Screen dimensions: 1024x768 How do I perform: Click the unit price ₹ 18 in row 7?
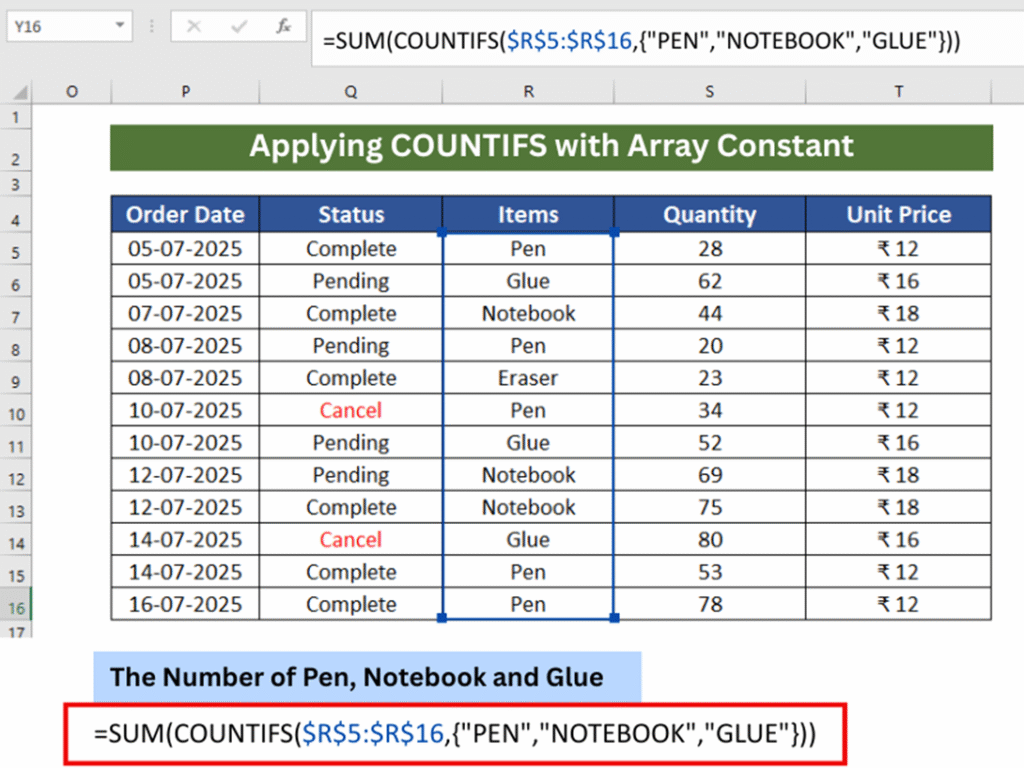coord(899,313)
